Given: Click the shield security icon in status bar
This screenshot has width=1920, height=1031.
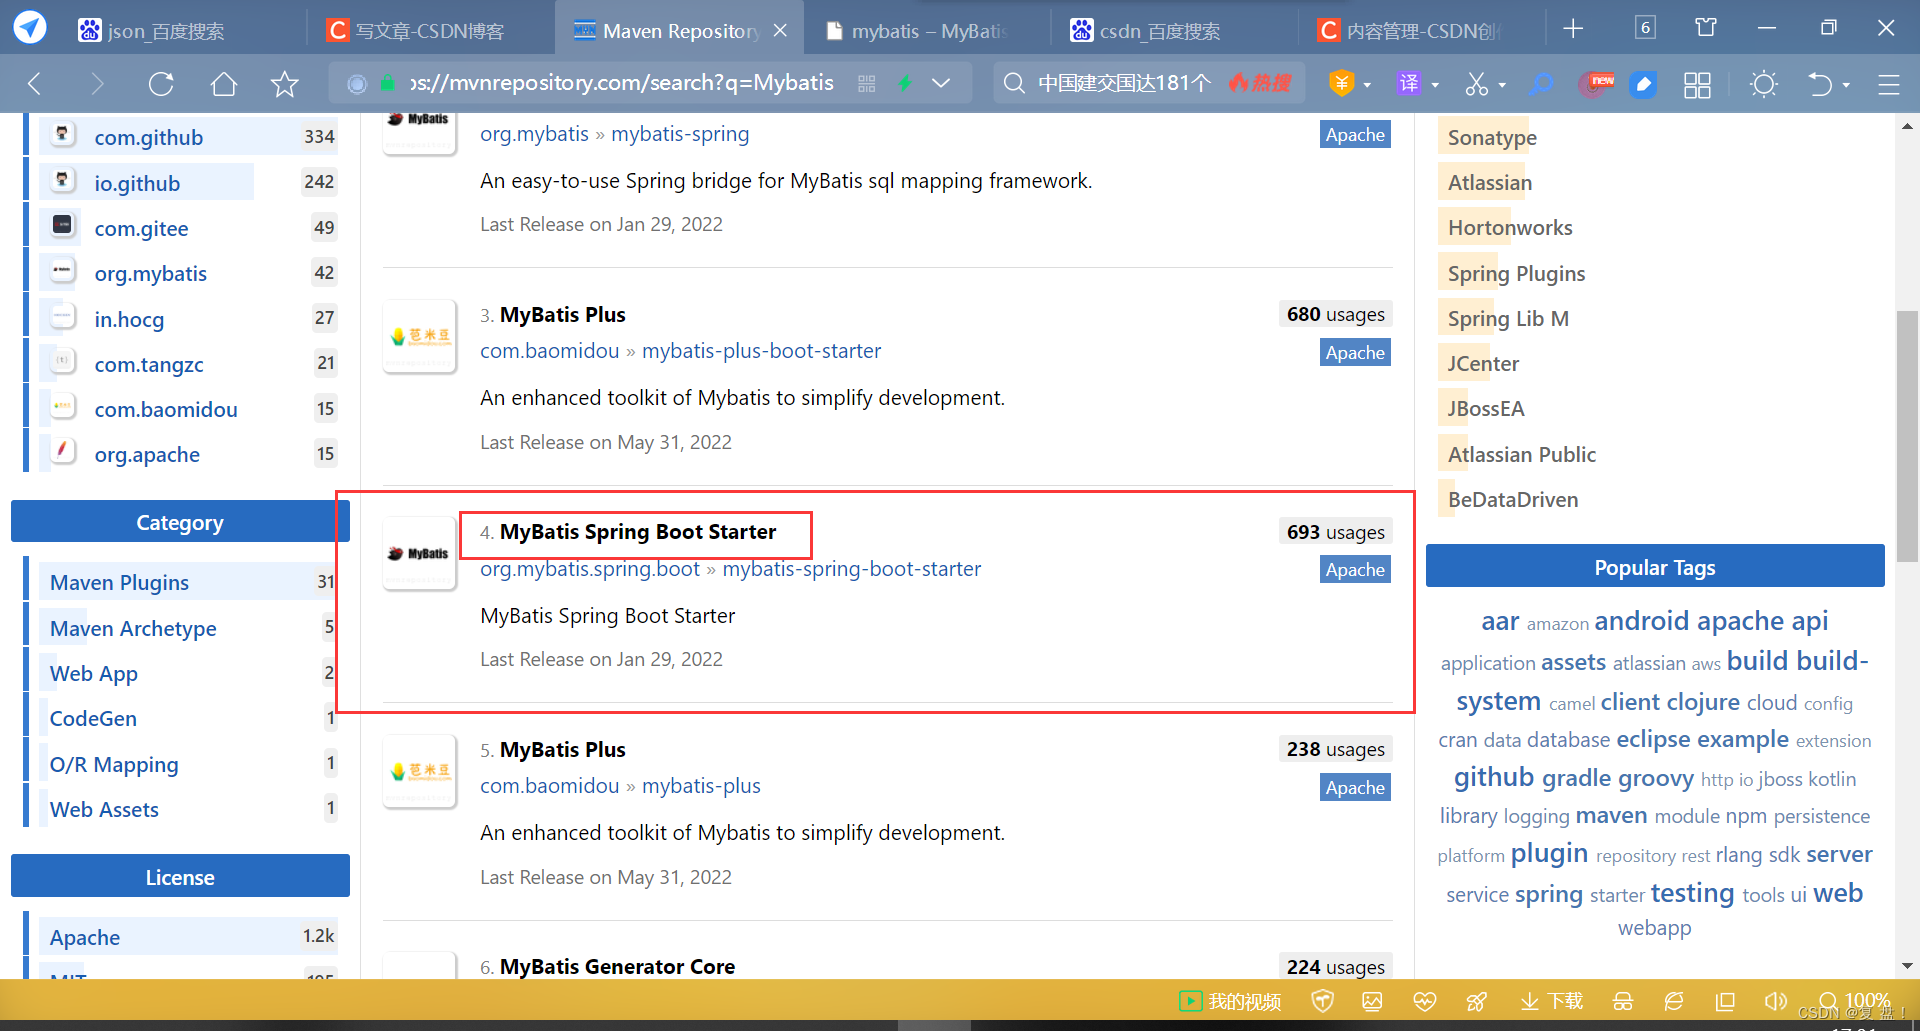Looking at the screenshot, I should point(1322,1001).
